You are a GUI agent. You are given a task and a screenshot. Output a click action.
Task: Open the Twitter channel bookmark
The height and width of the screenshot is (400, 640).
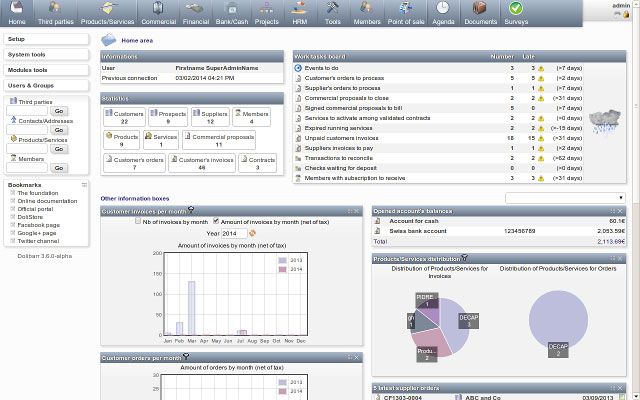tap(38, 241)
